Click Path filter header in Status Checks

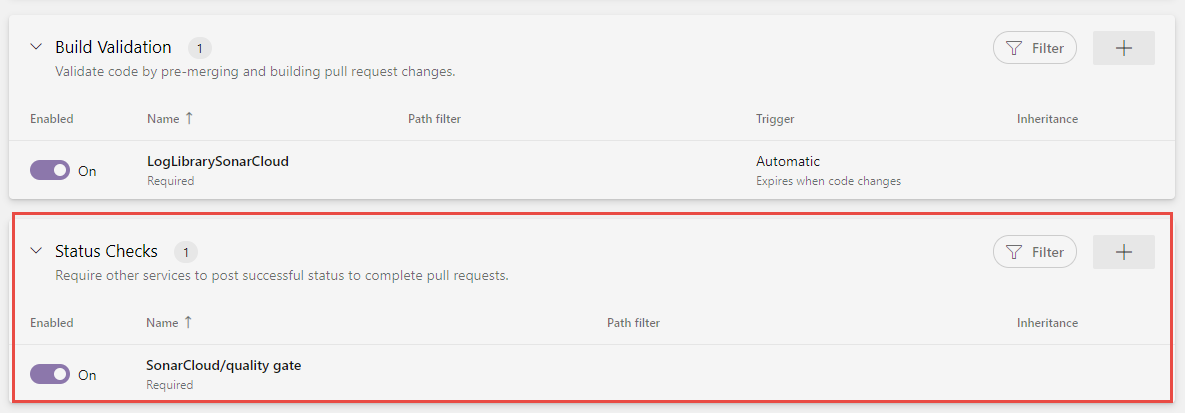point(633,323)
